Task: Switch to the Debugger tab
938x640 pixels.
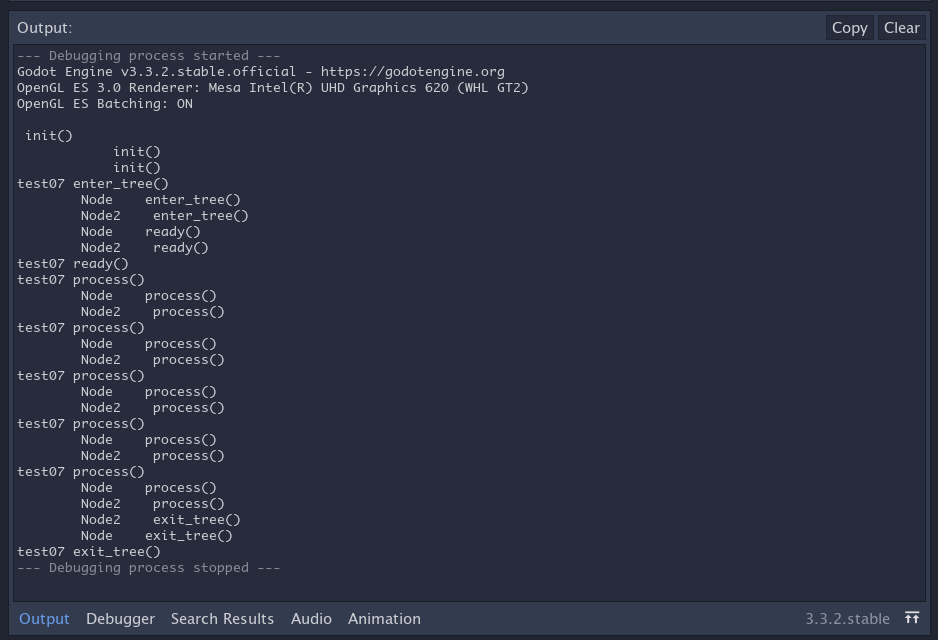Action: pyautogui.click(x=120, y=618)
